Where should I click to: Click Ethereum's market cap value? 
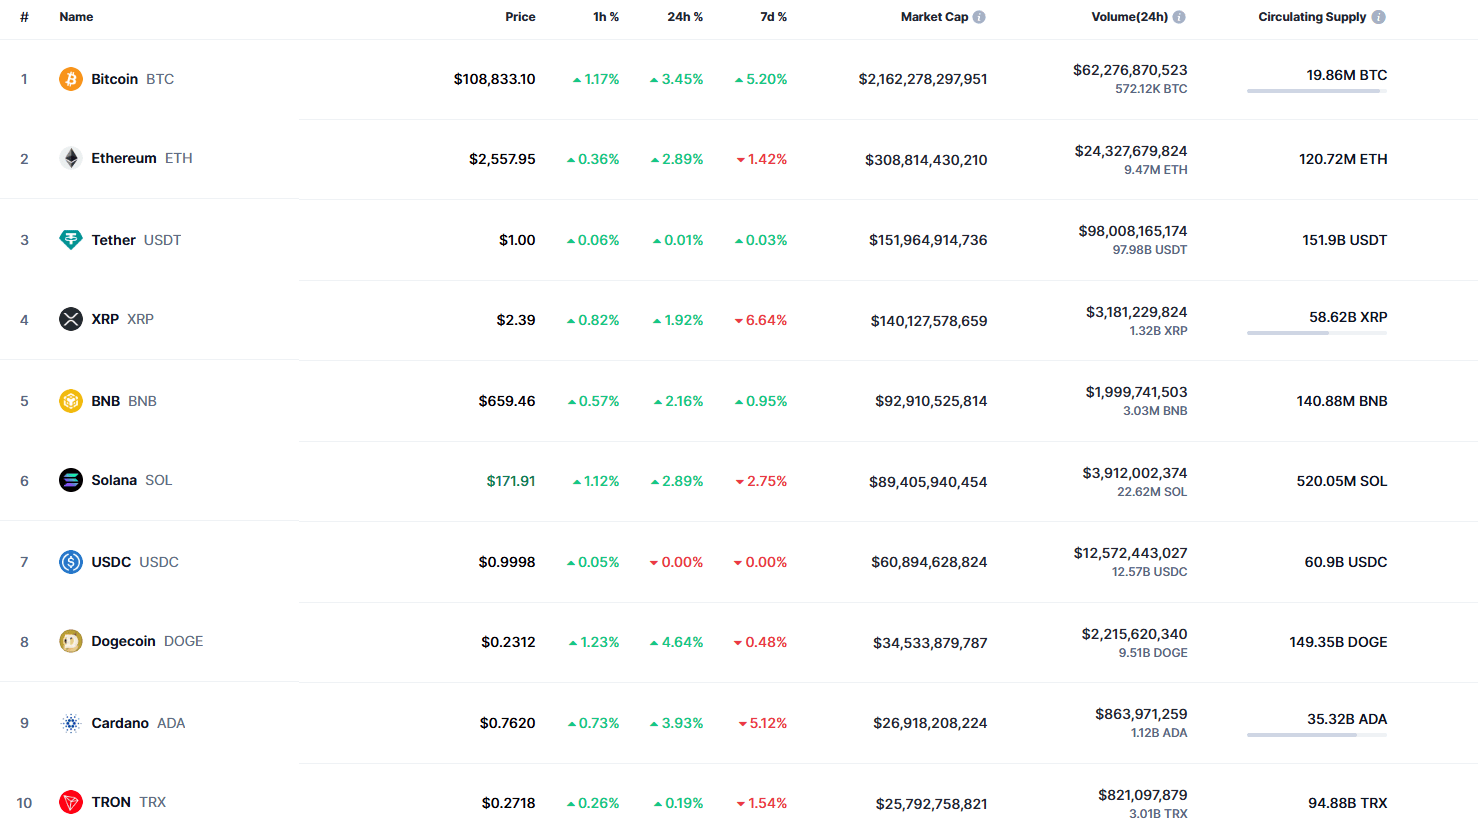(x=926, y=160)
